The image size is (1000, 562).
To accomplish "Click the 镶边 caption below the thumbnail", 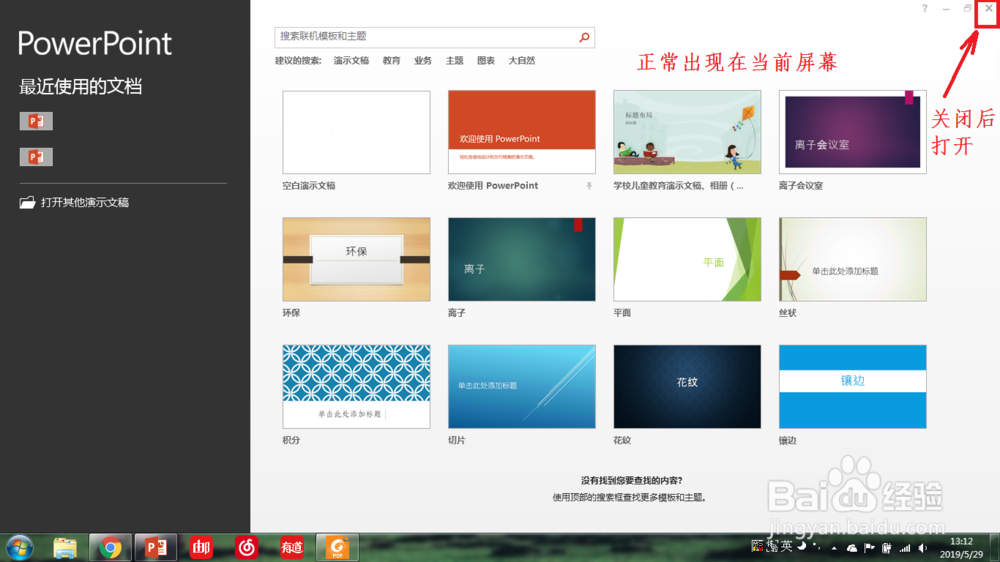I will [x=788, y=440].
